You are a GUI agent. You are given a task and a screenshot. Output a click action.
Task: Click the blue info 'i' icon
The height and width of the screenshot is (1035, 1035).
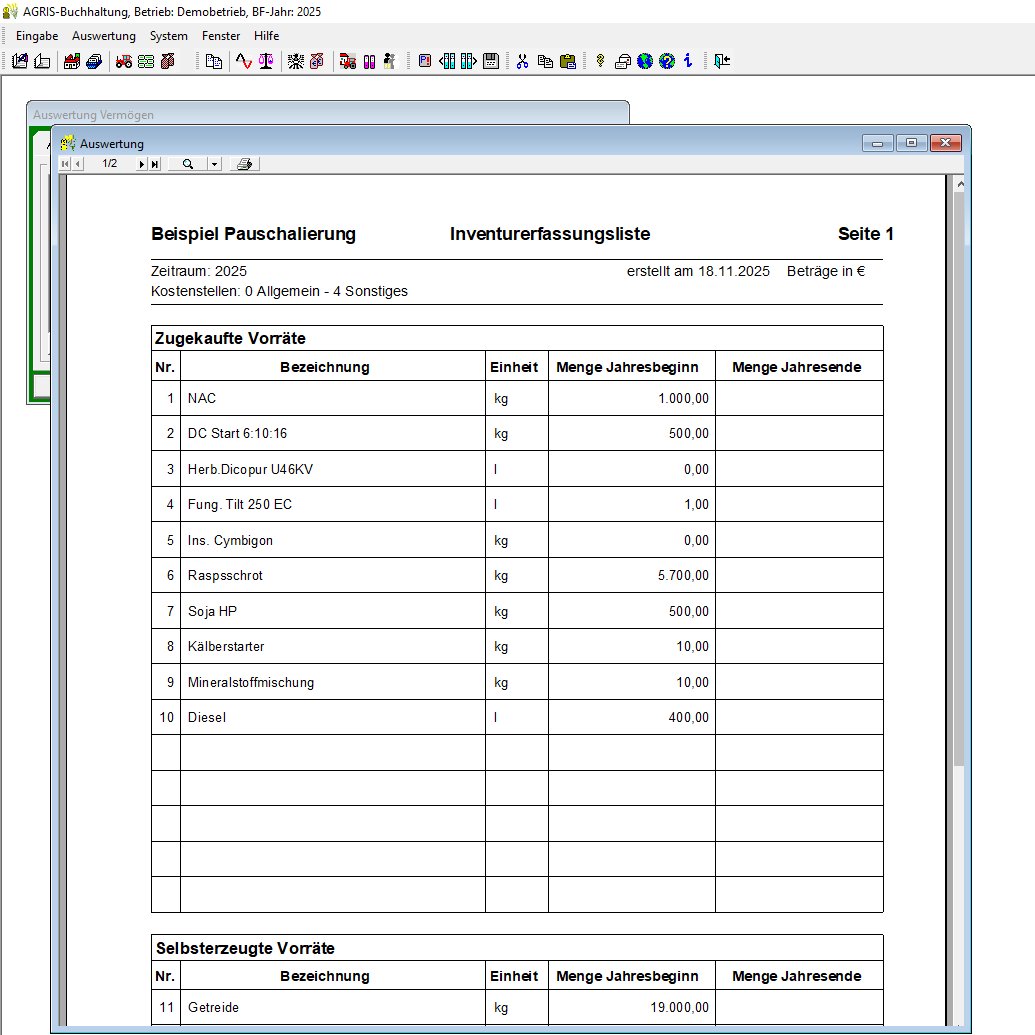click(x=688, y=61)
